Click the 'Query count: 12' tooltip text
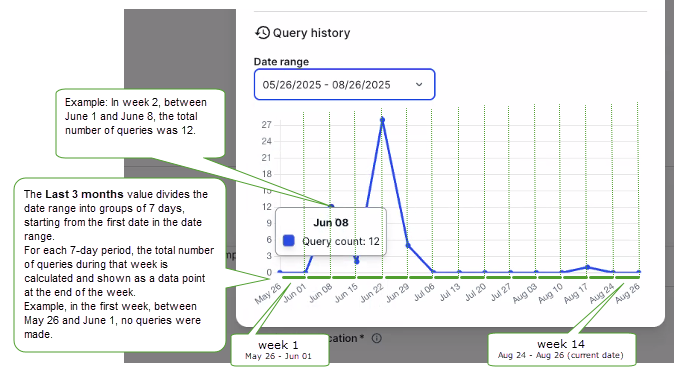The image size is (674, 370). 341,241
